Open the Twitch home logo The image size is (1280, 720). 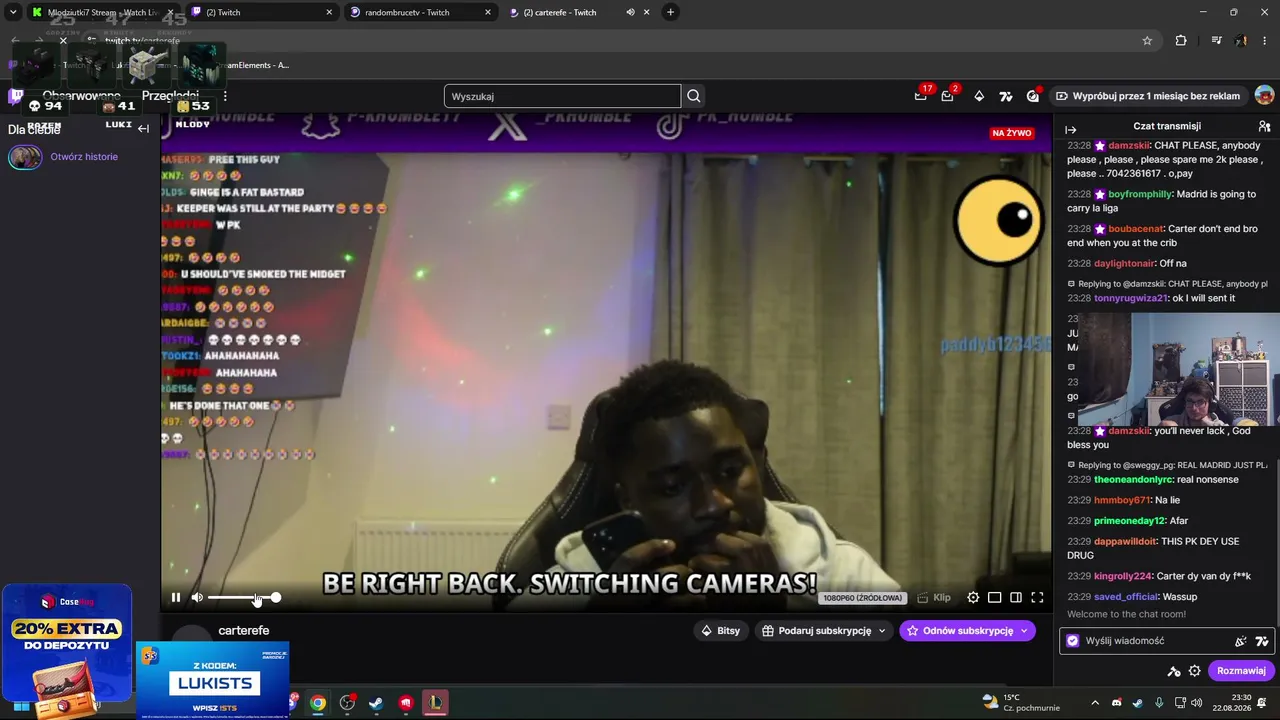(16, 96)
